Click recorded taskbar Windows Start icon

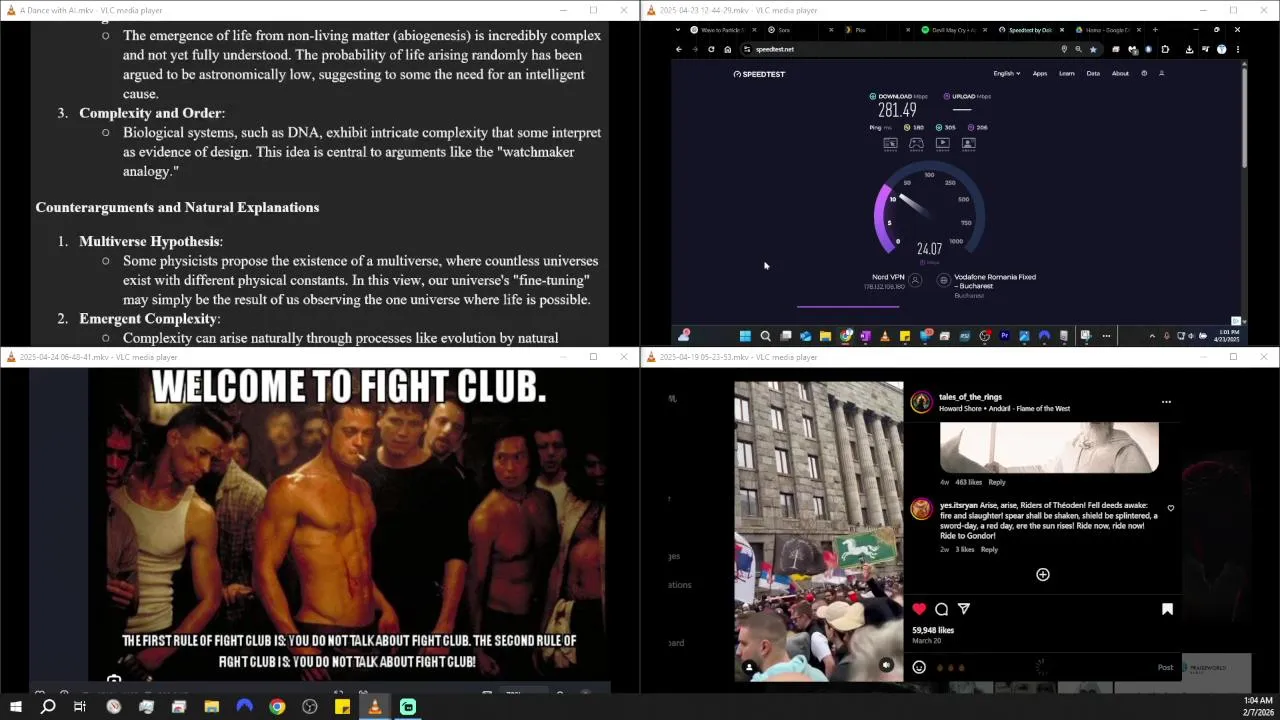tap(745, 336)
